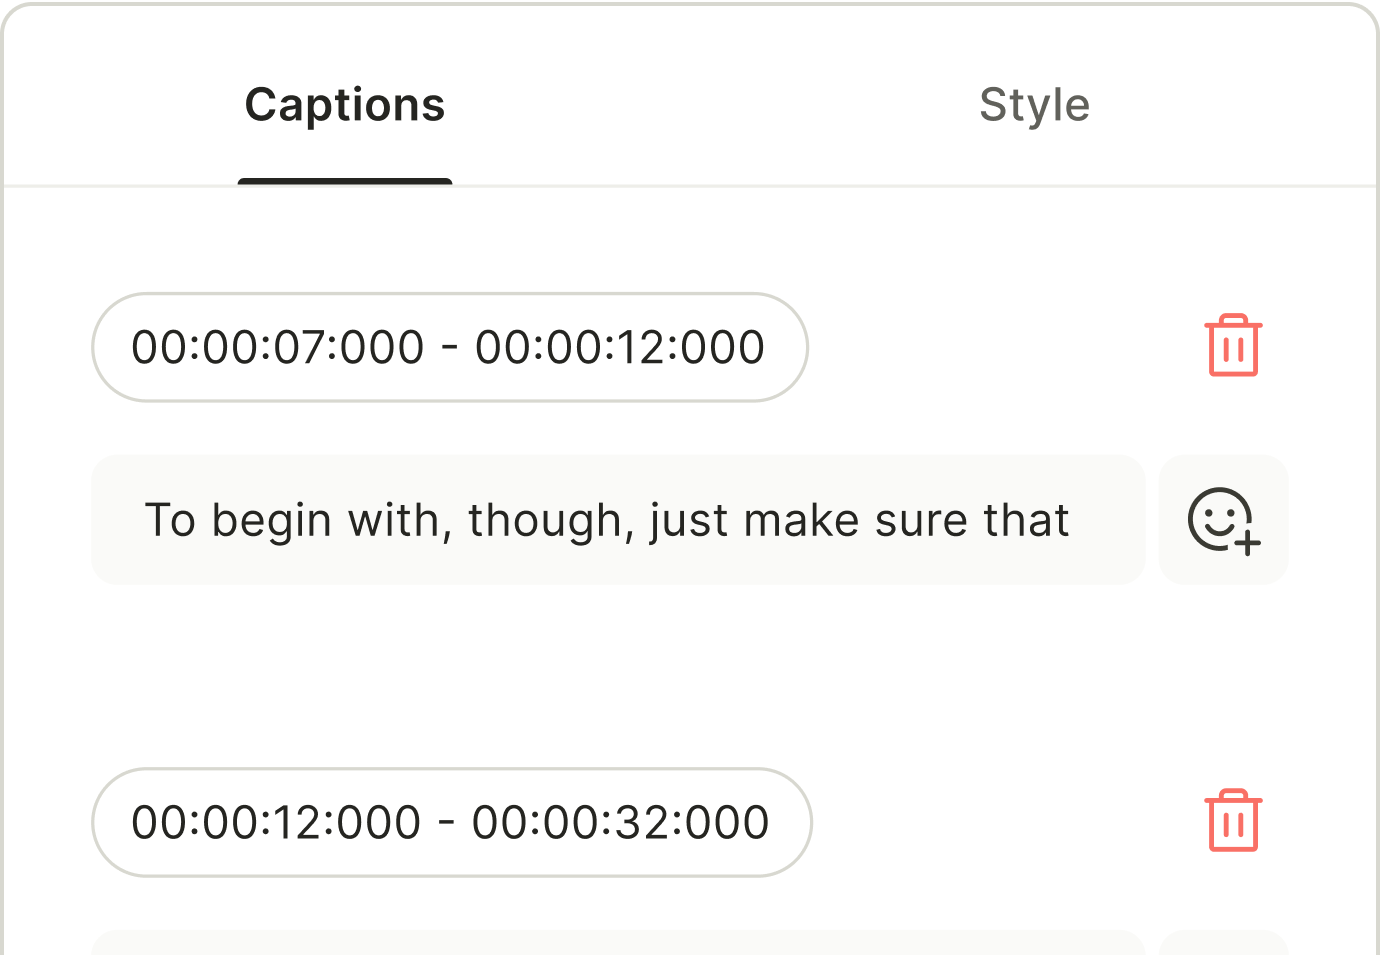This screenshot has width=1380, height=955.
Task: Click start time 00:00:12:000 in second caption
Action: 276,822
